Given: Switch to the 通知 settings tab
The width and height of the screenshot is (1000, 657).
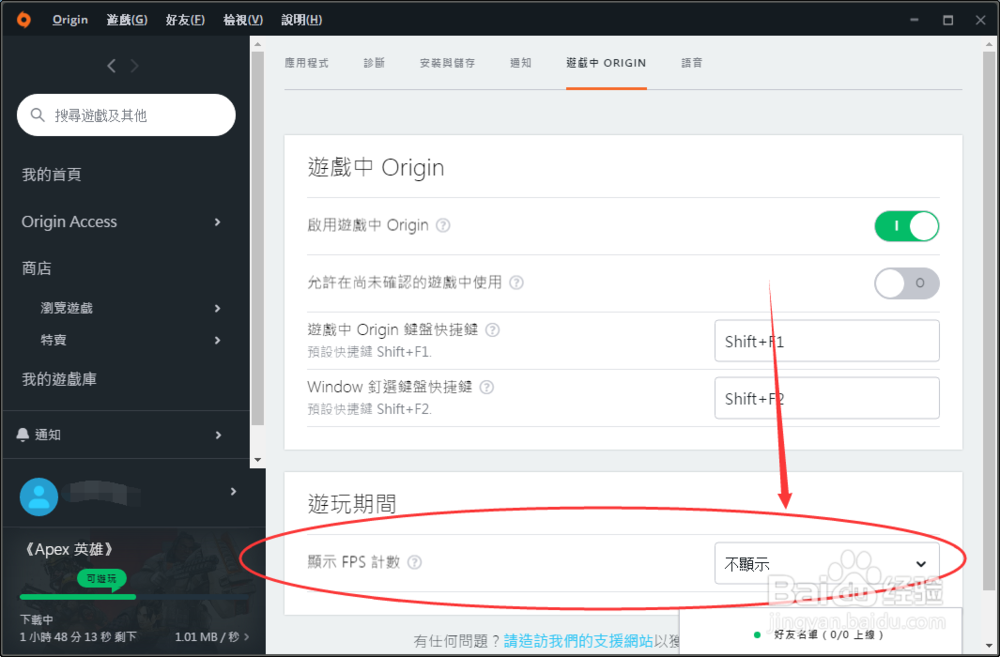Looking at the screenshot, I should point(520,63).
